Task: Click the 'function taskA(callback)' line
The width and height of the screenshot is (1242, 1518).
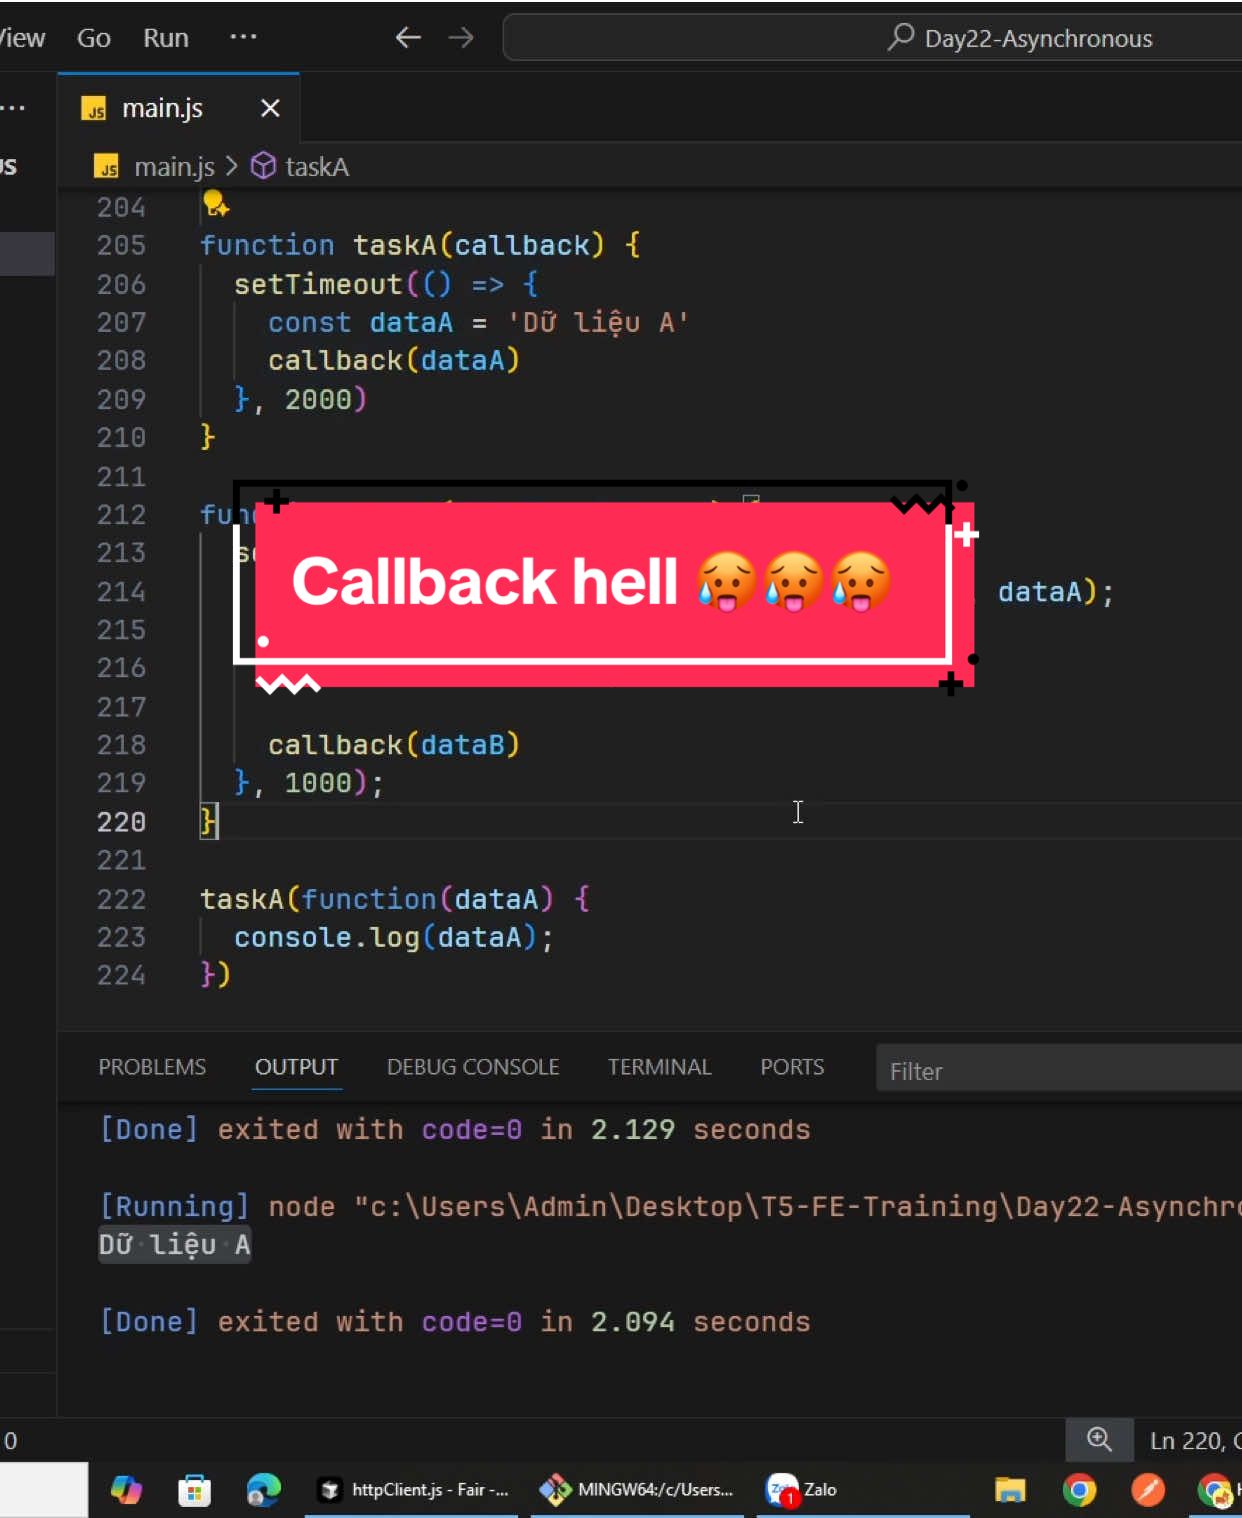Action: pyautogui.click(x=420, y=245)
